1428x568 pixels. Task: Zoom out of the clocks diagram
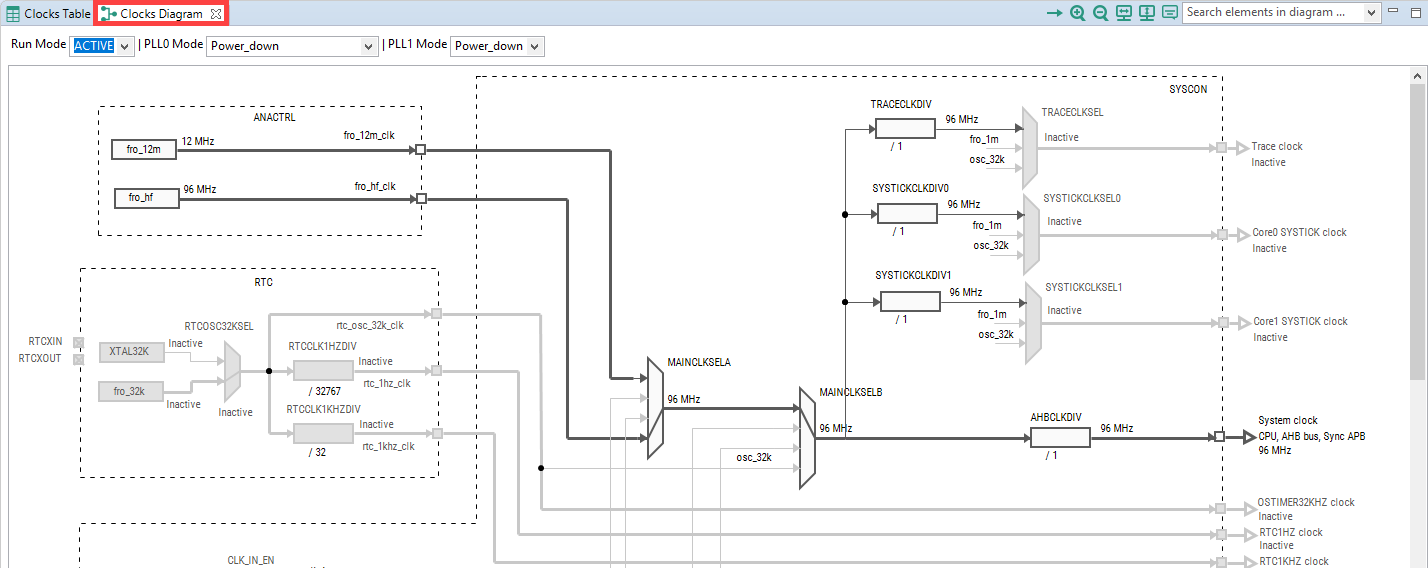point(1100,13)
